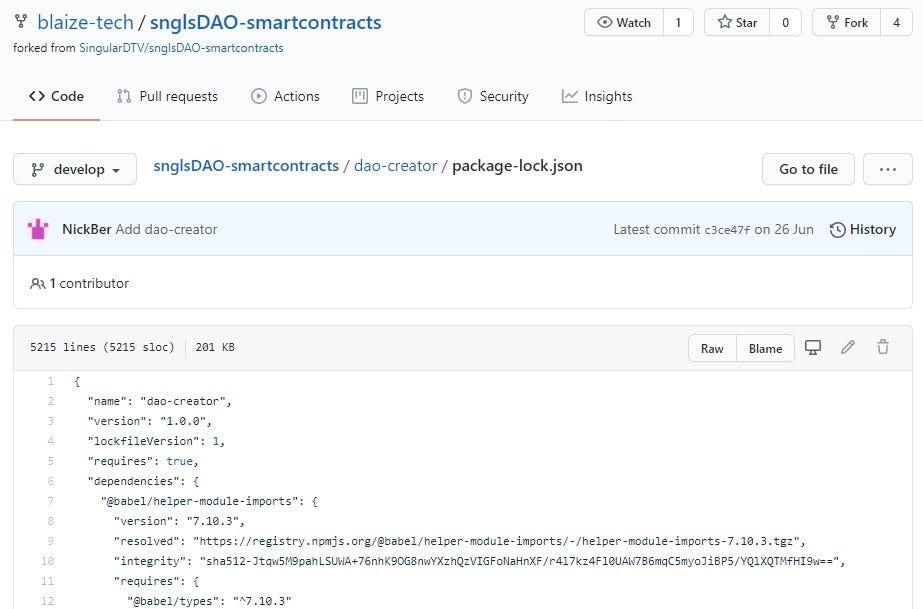View the Raw file
The width and height of the screenshot is (923, 609).
712,348
